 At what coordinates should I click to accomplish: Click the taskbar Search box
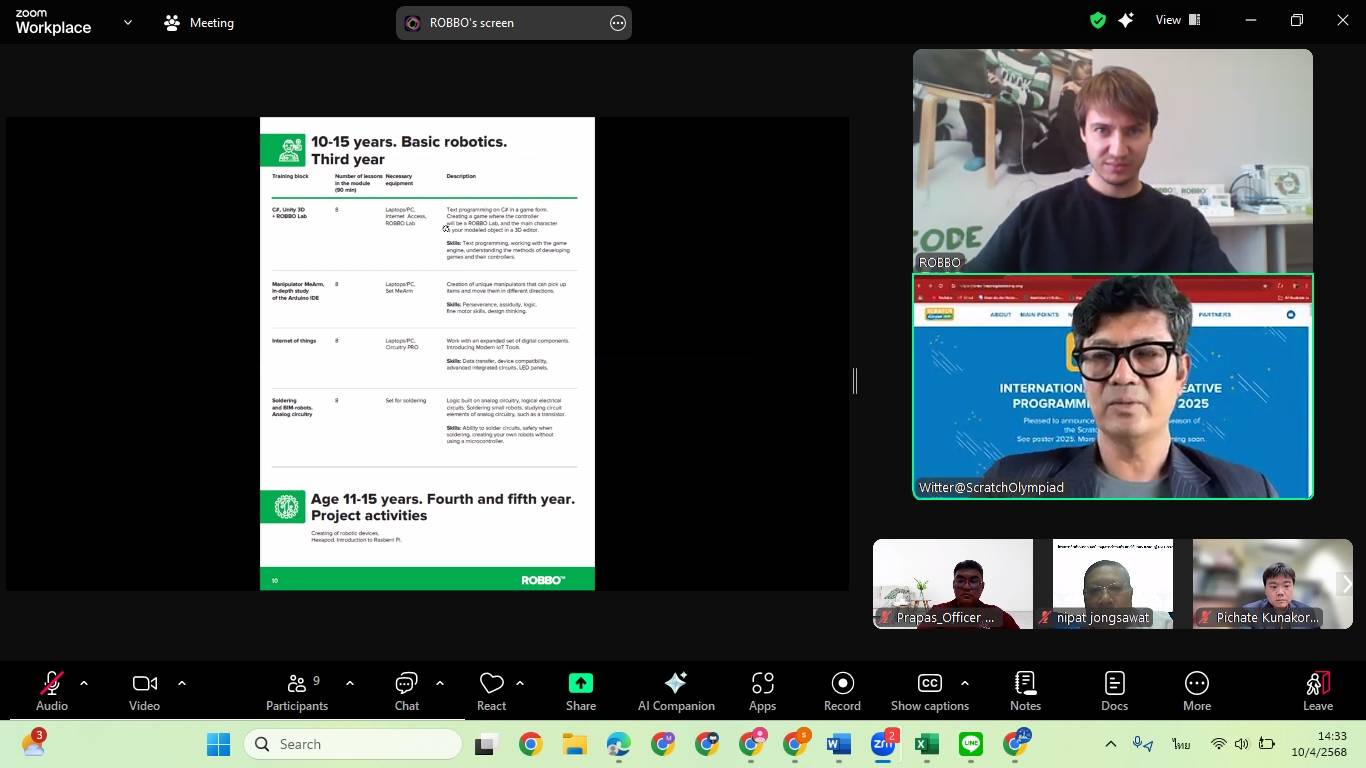point(352,744)
